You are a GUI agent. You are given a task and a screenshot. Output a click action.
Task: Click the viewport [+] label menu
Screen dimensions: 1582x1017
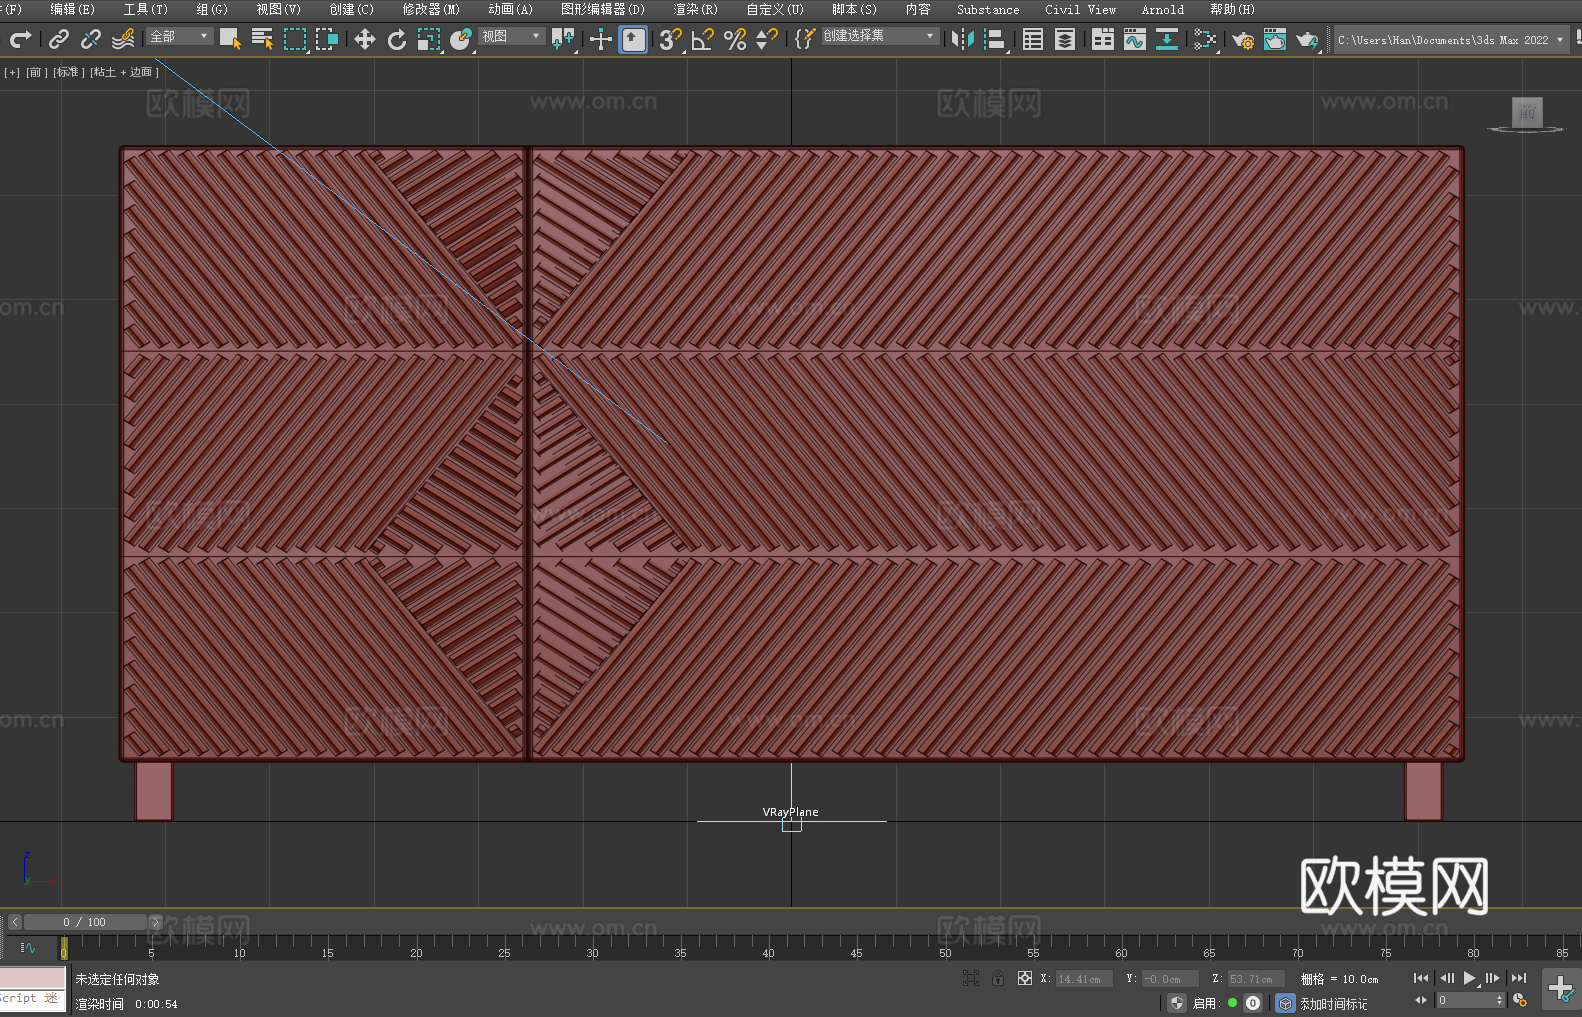point(12,72)
